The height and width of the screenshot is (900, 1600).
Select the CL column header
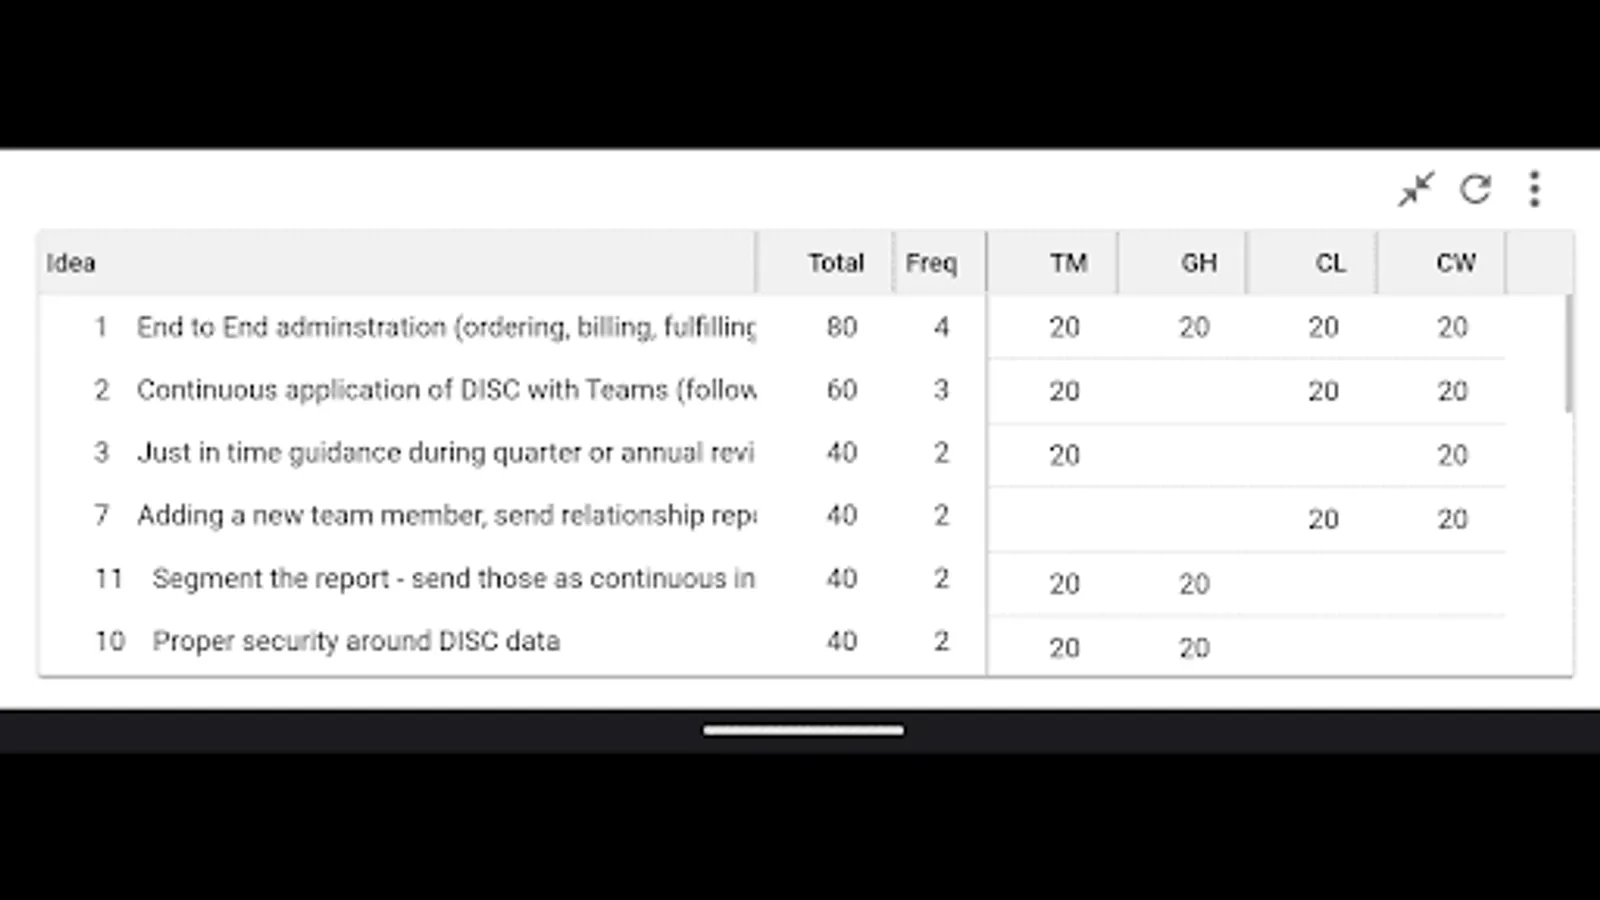tap(1329, 263)
